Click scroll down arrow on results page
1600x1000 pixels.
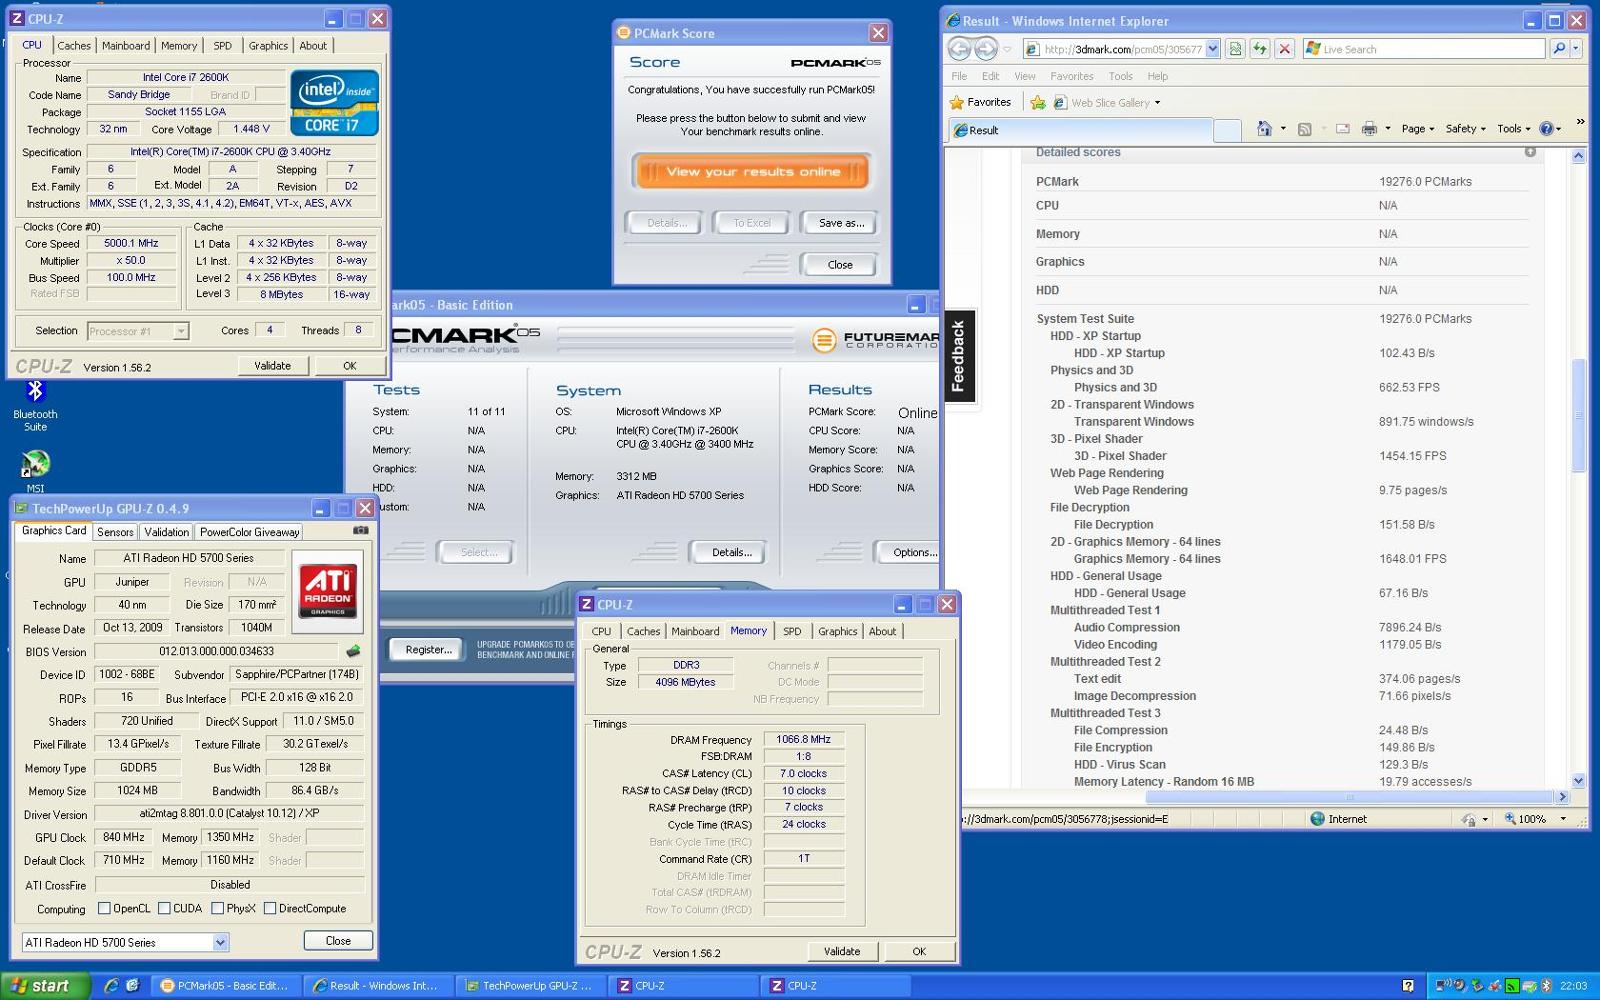[x=1579, y=781]
